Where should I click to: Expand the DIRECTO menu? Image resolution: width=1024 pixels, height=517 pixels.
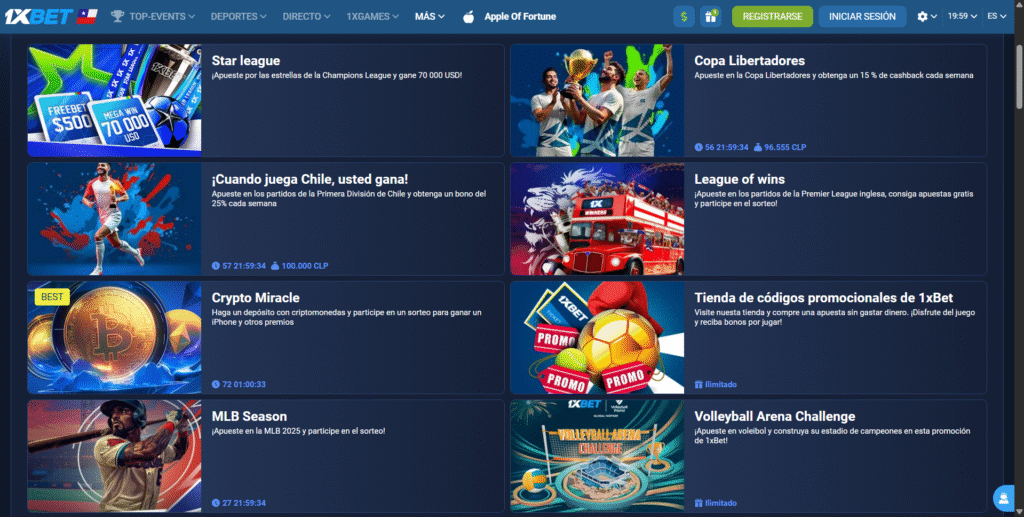click(x=306, y=16)
